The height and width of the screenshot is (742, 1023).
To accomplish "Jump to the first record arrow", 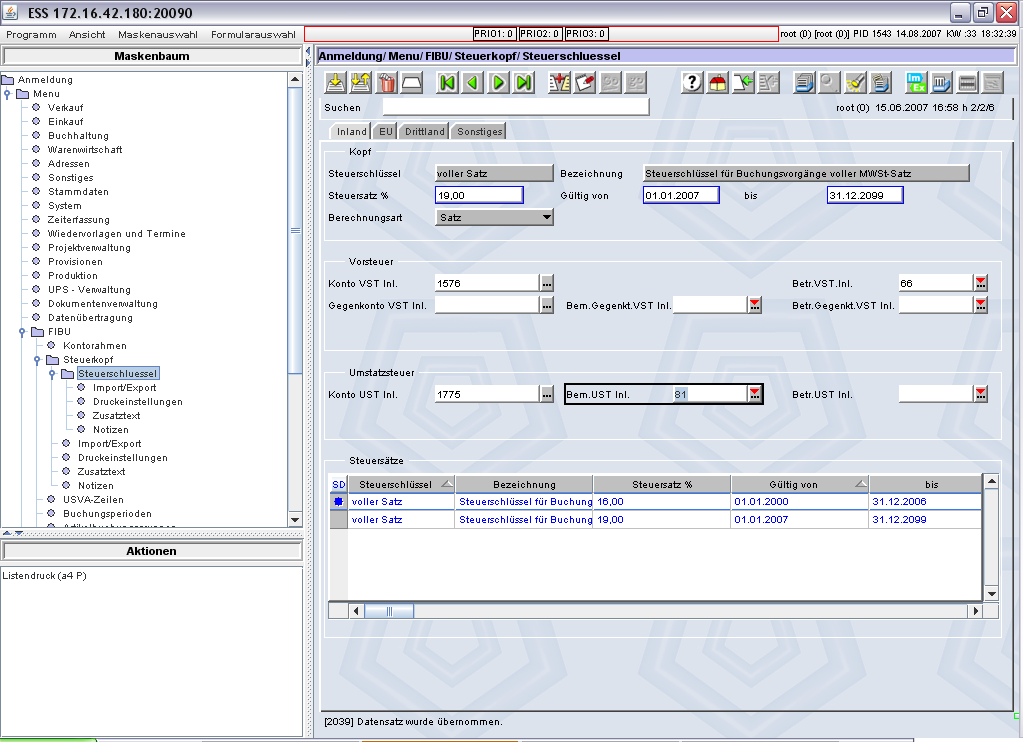I will point(448,83).
